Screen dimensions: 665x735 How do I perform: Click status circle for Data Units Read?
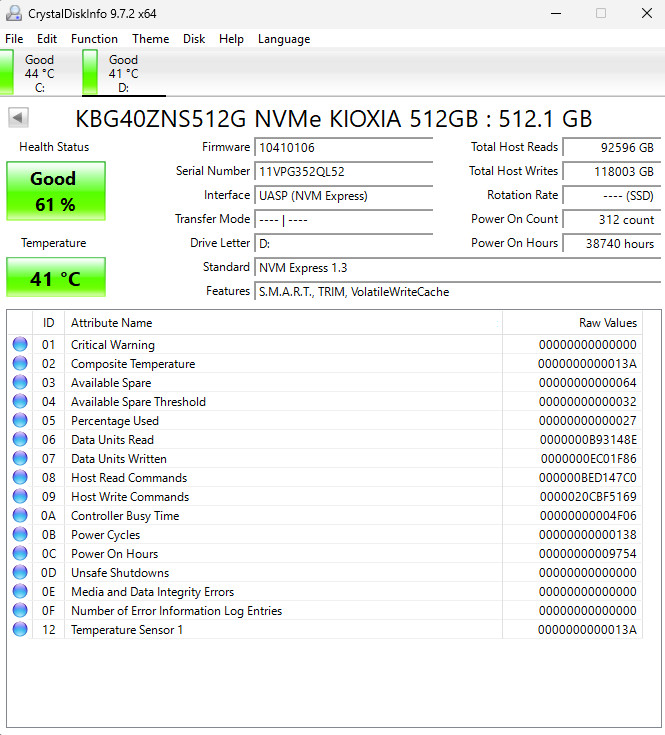pos(20,439)
